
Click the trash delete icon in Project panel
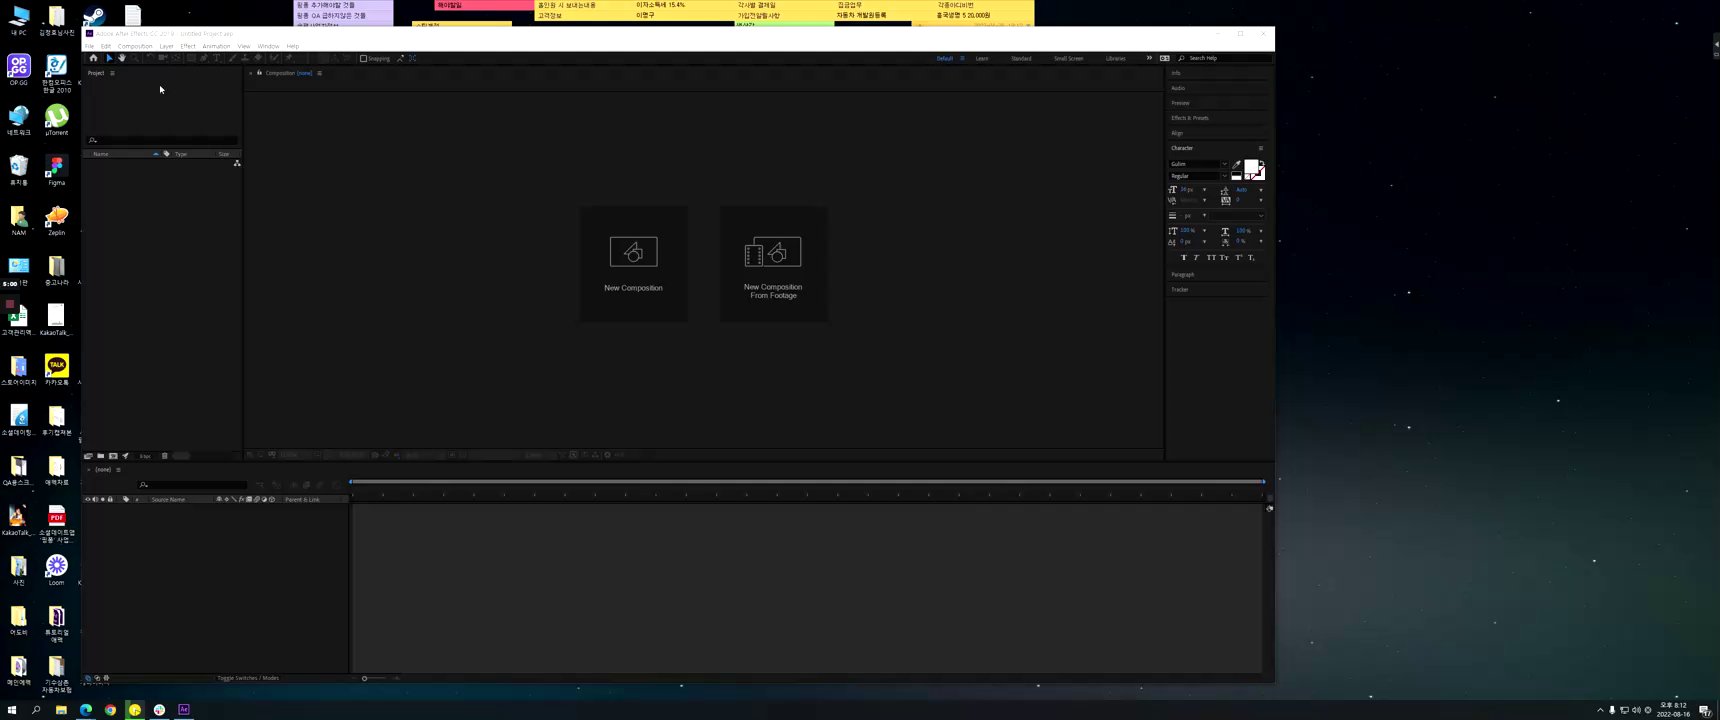point(165,456)
